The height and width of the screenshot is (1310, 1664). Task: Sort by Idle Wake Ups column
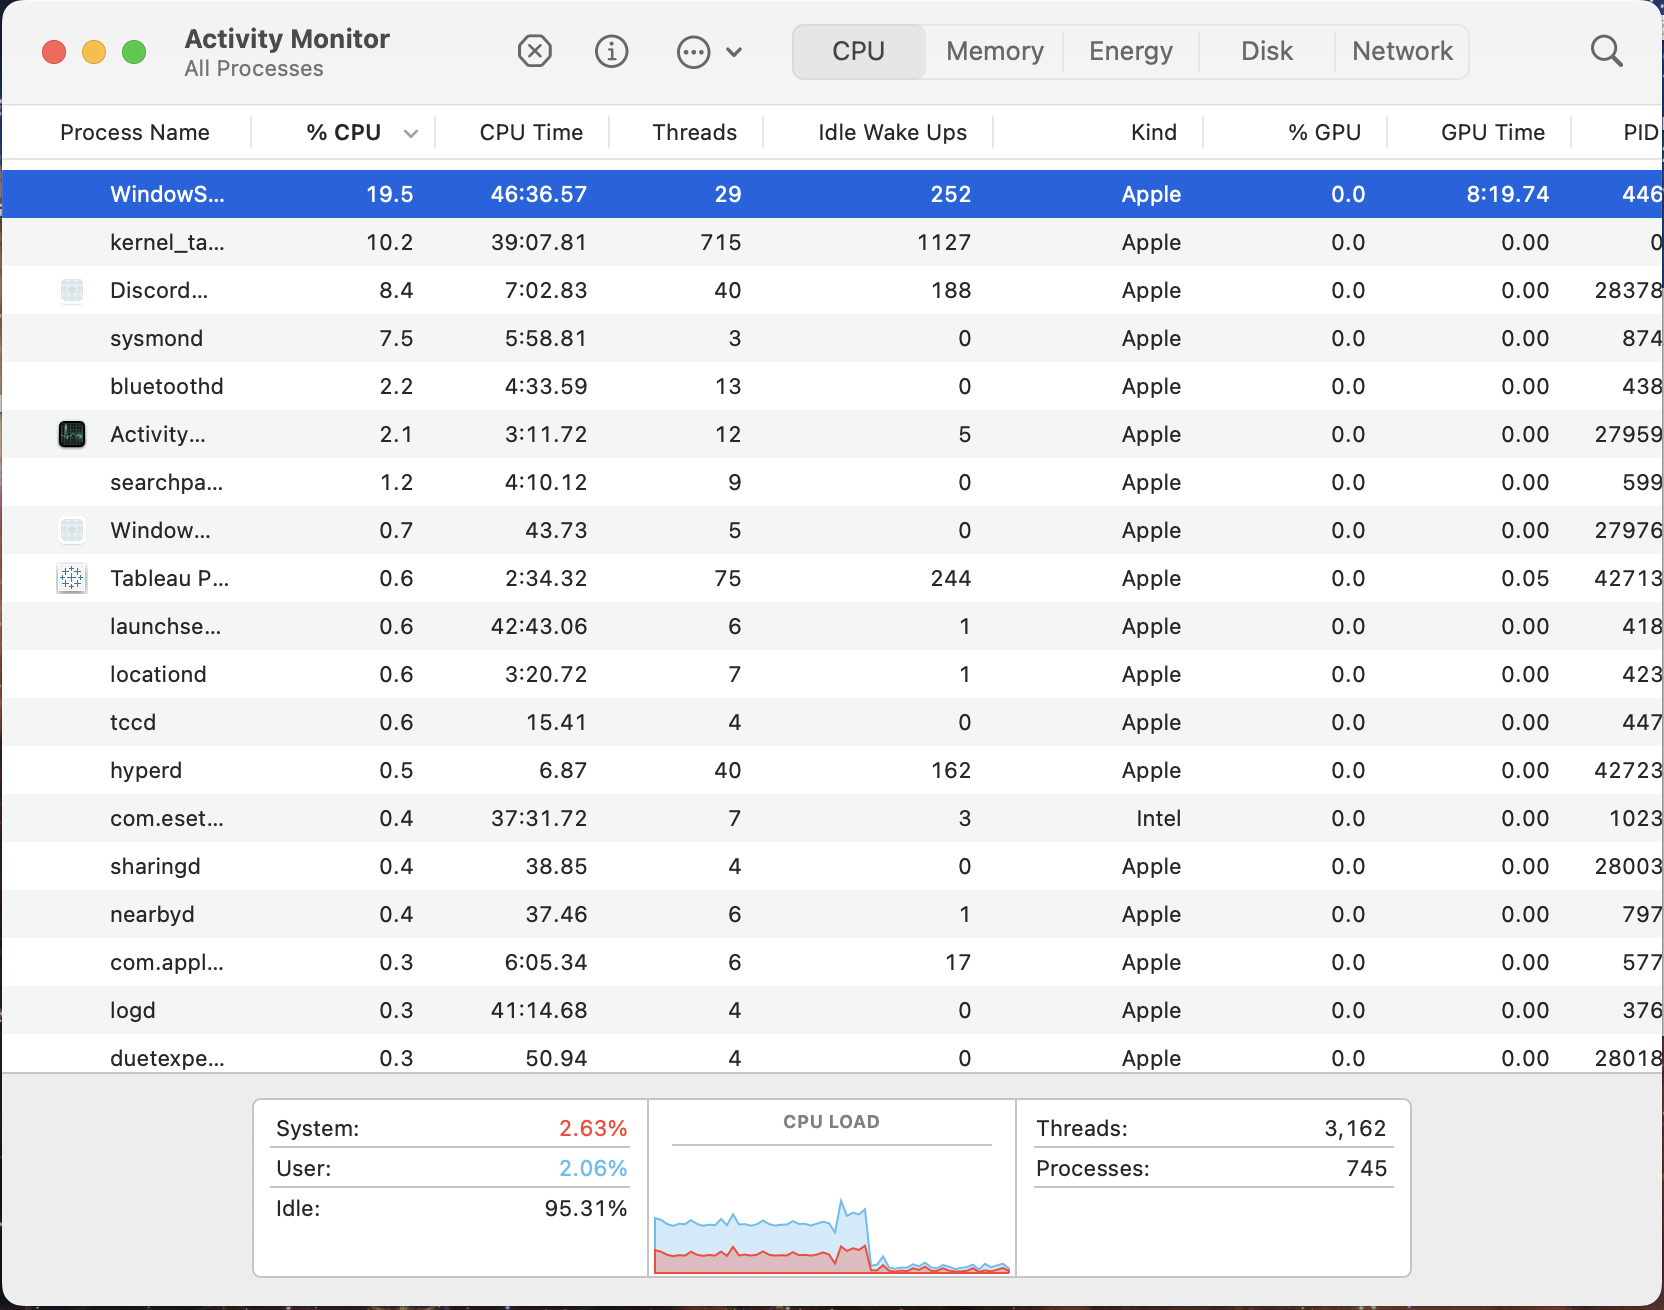tap(891, 132)
